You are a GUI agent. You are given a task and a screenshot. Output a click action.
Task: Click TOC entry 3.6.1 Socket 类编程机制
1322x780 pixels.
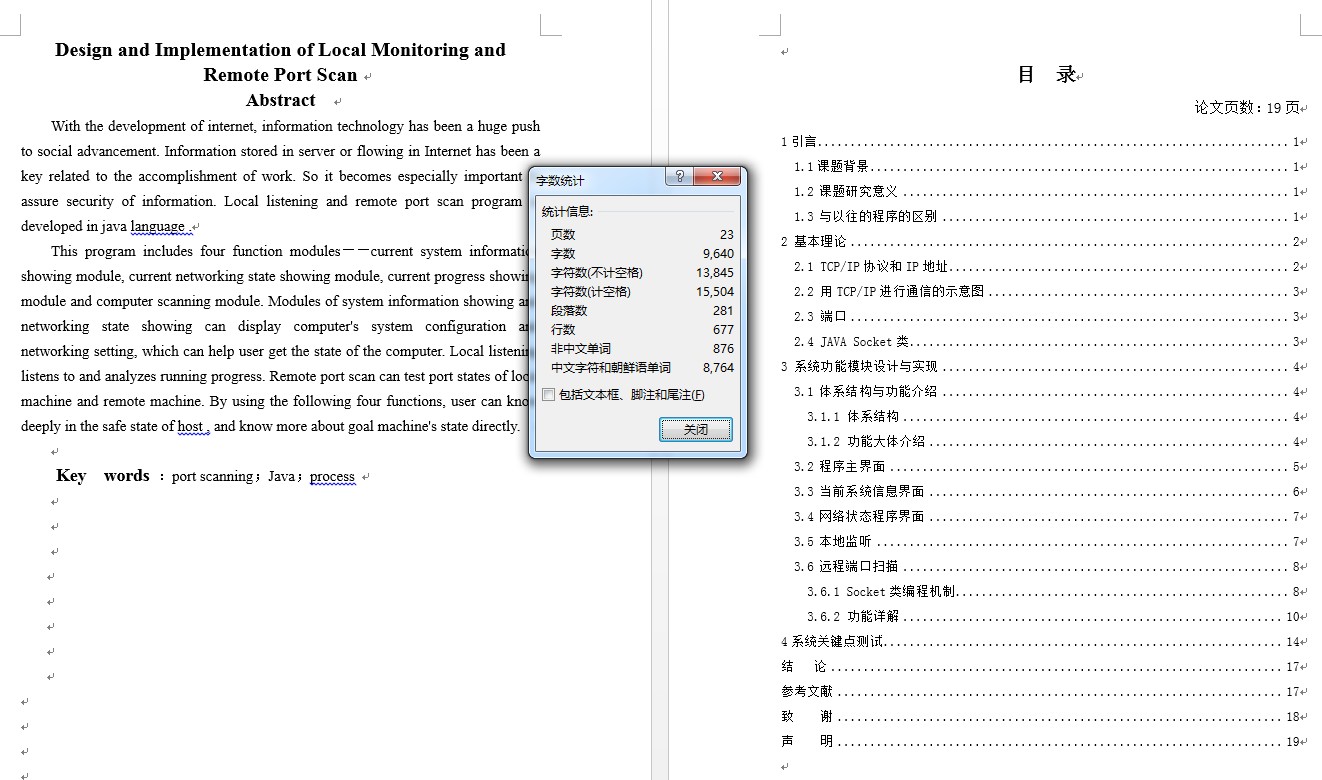[1053, 592]
